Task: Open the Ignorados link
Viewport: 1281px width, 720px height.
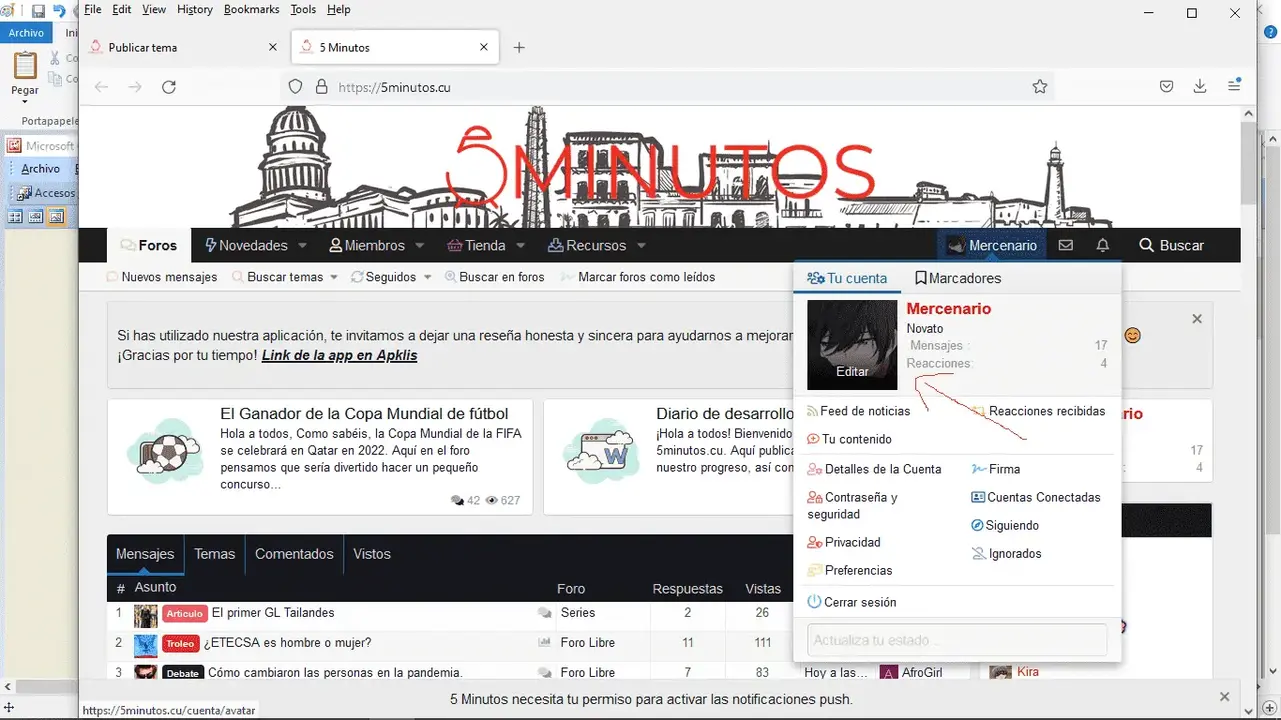Action: click(1007, 553)
